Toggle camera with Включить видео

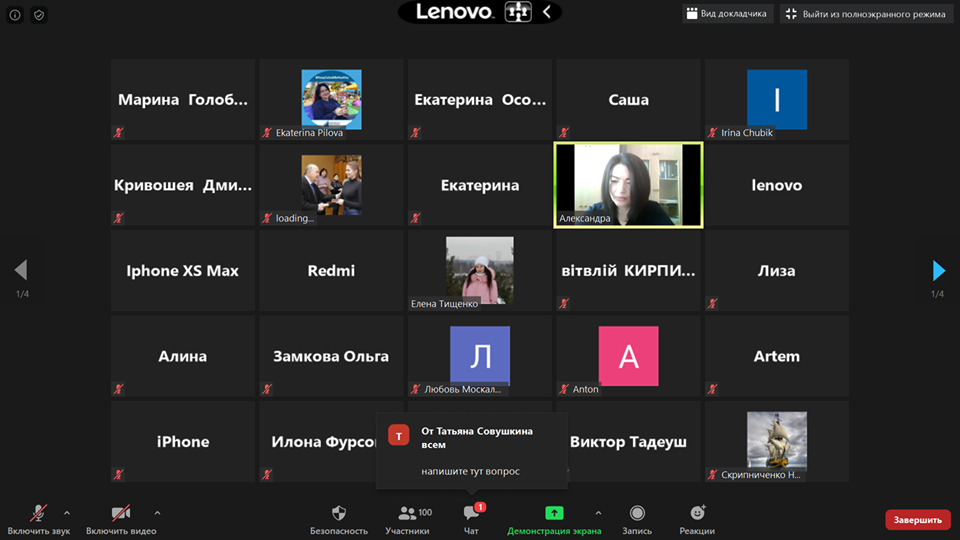[121, 520]
